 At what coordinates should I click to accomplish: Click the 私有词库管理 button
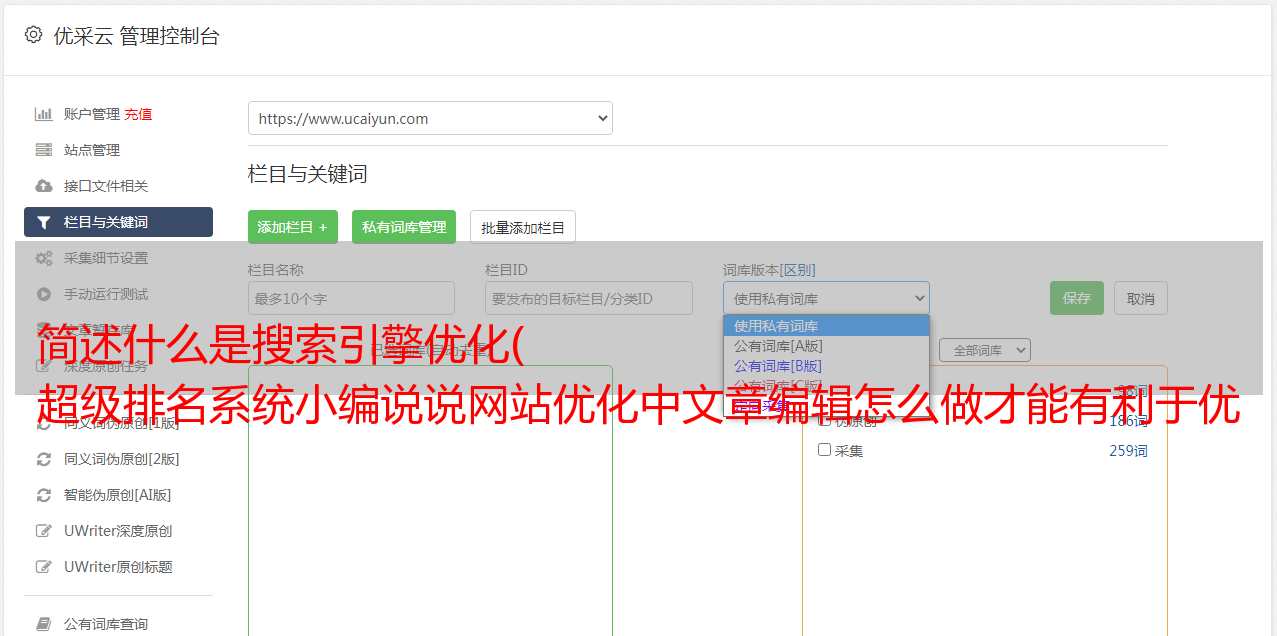[404, 227]
